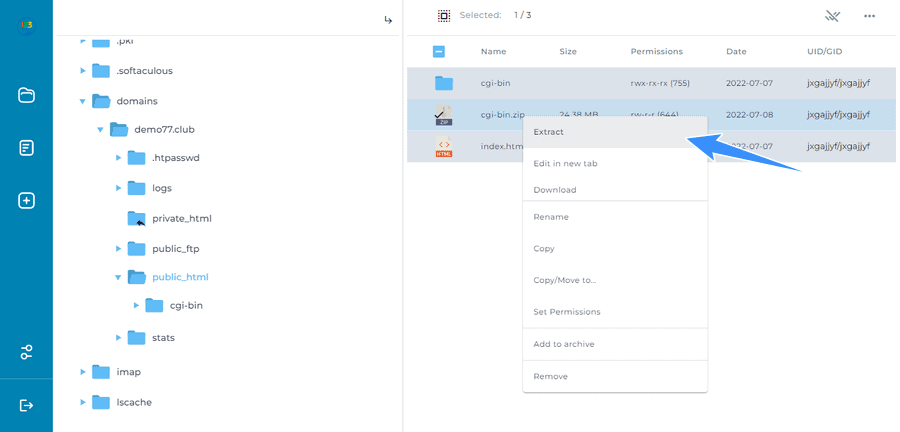Click the domains folder icon in tree

coord(101,101)
